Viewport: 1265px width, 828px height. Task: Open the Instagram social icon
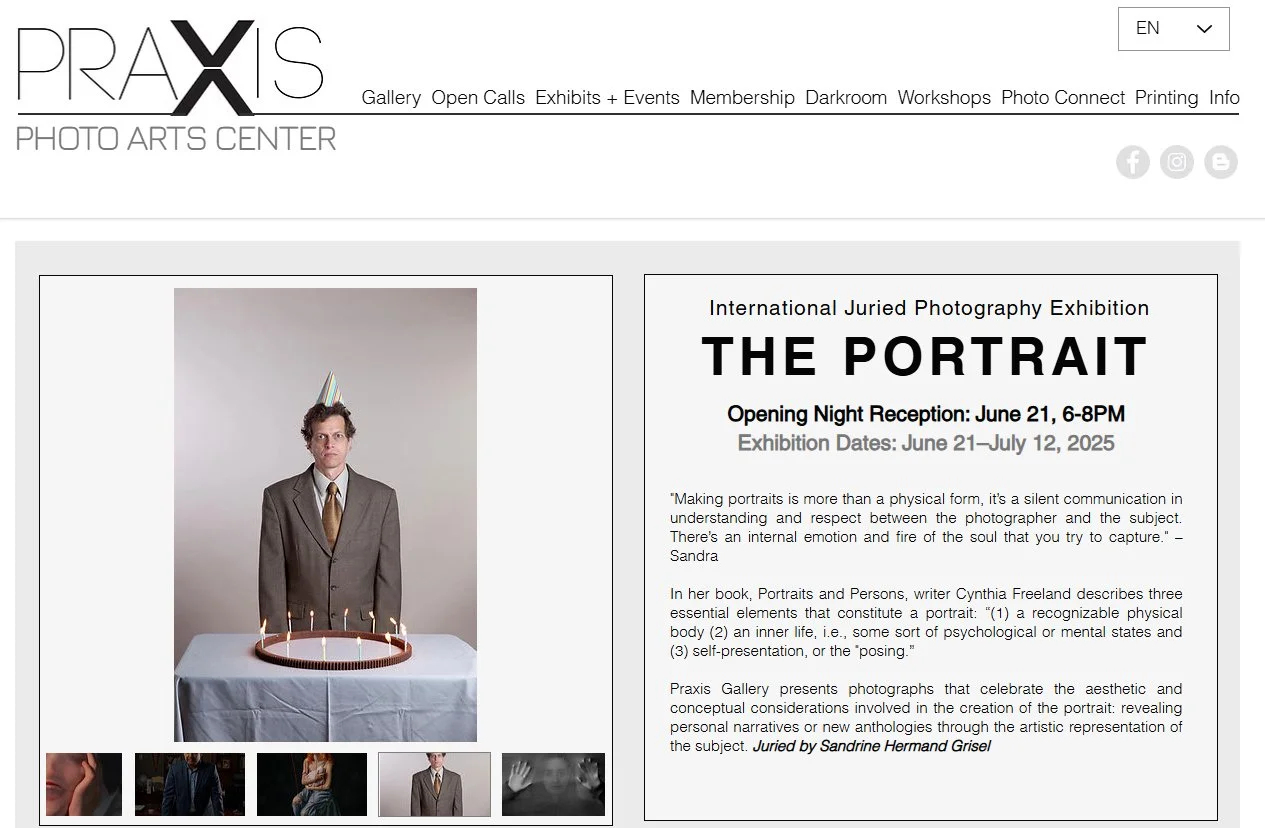pyautogui.click(x=1177, y=162)
